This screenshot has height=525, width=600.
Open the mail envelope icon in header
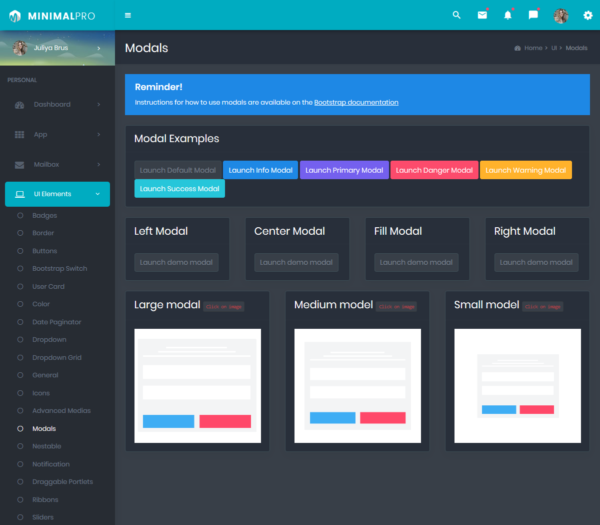[x=482, y=15]
